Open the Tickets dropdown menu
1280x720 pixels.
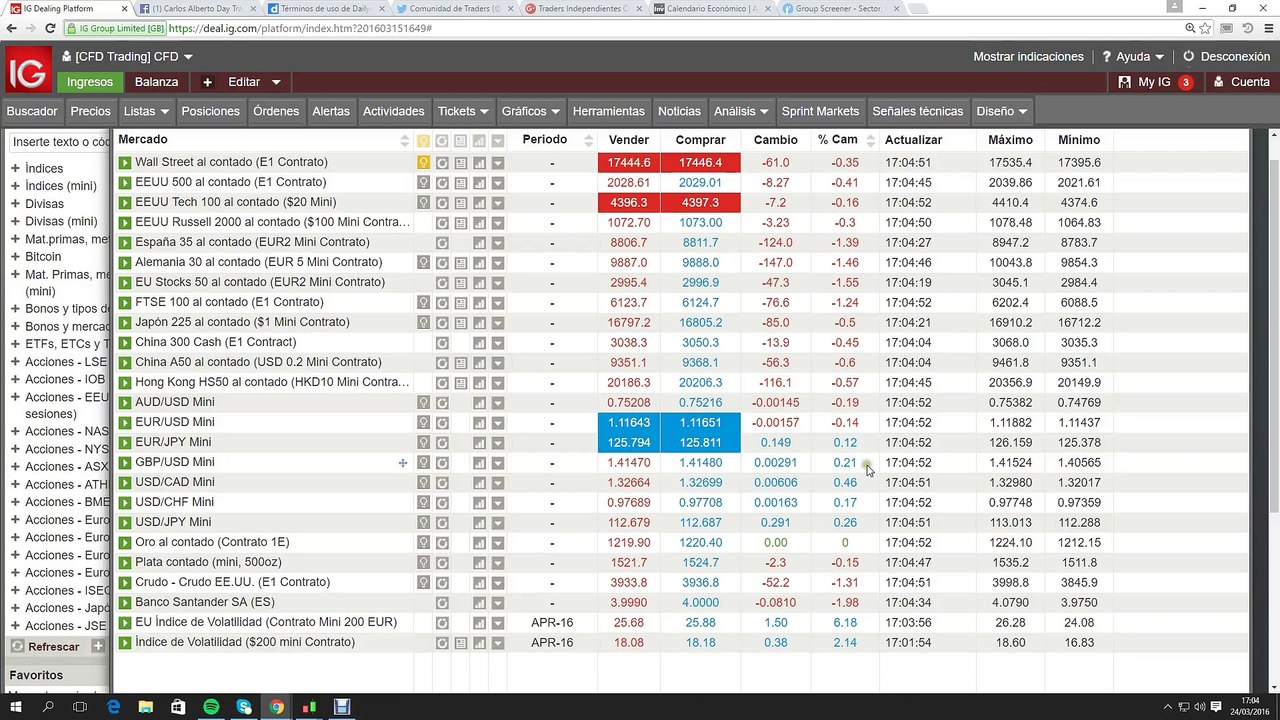pyautogui.click(x=463, y=111)
